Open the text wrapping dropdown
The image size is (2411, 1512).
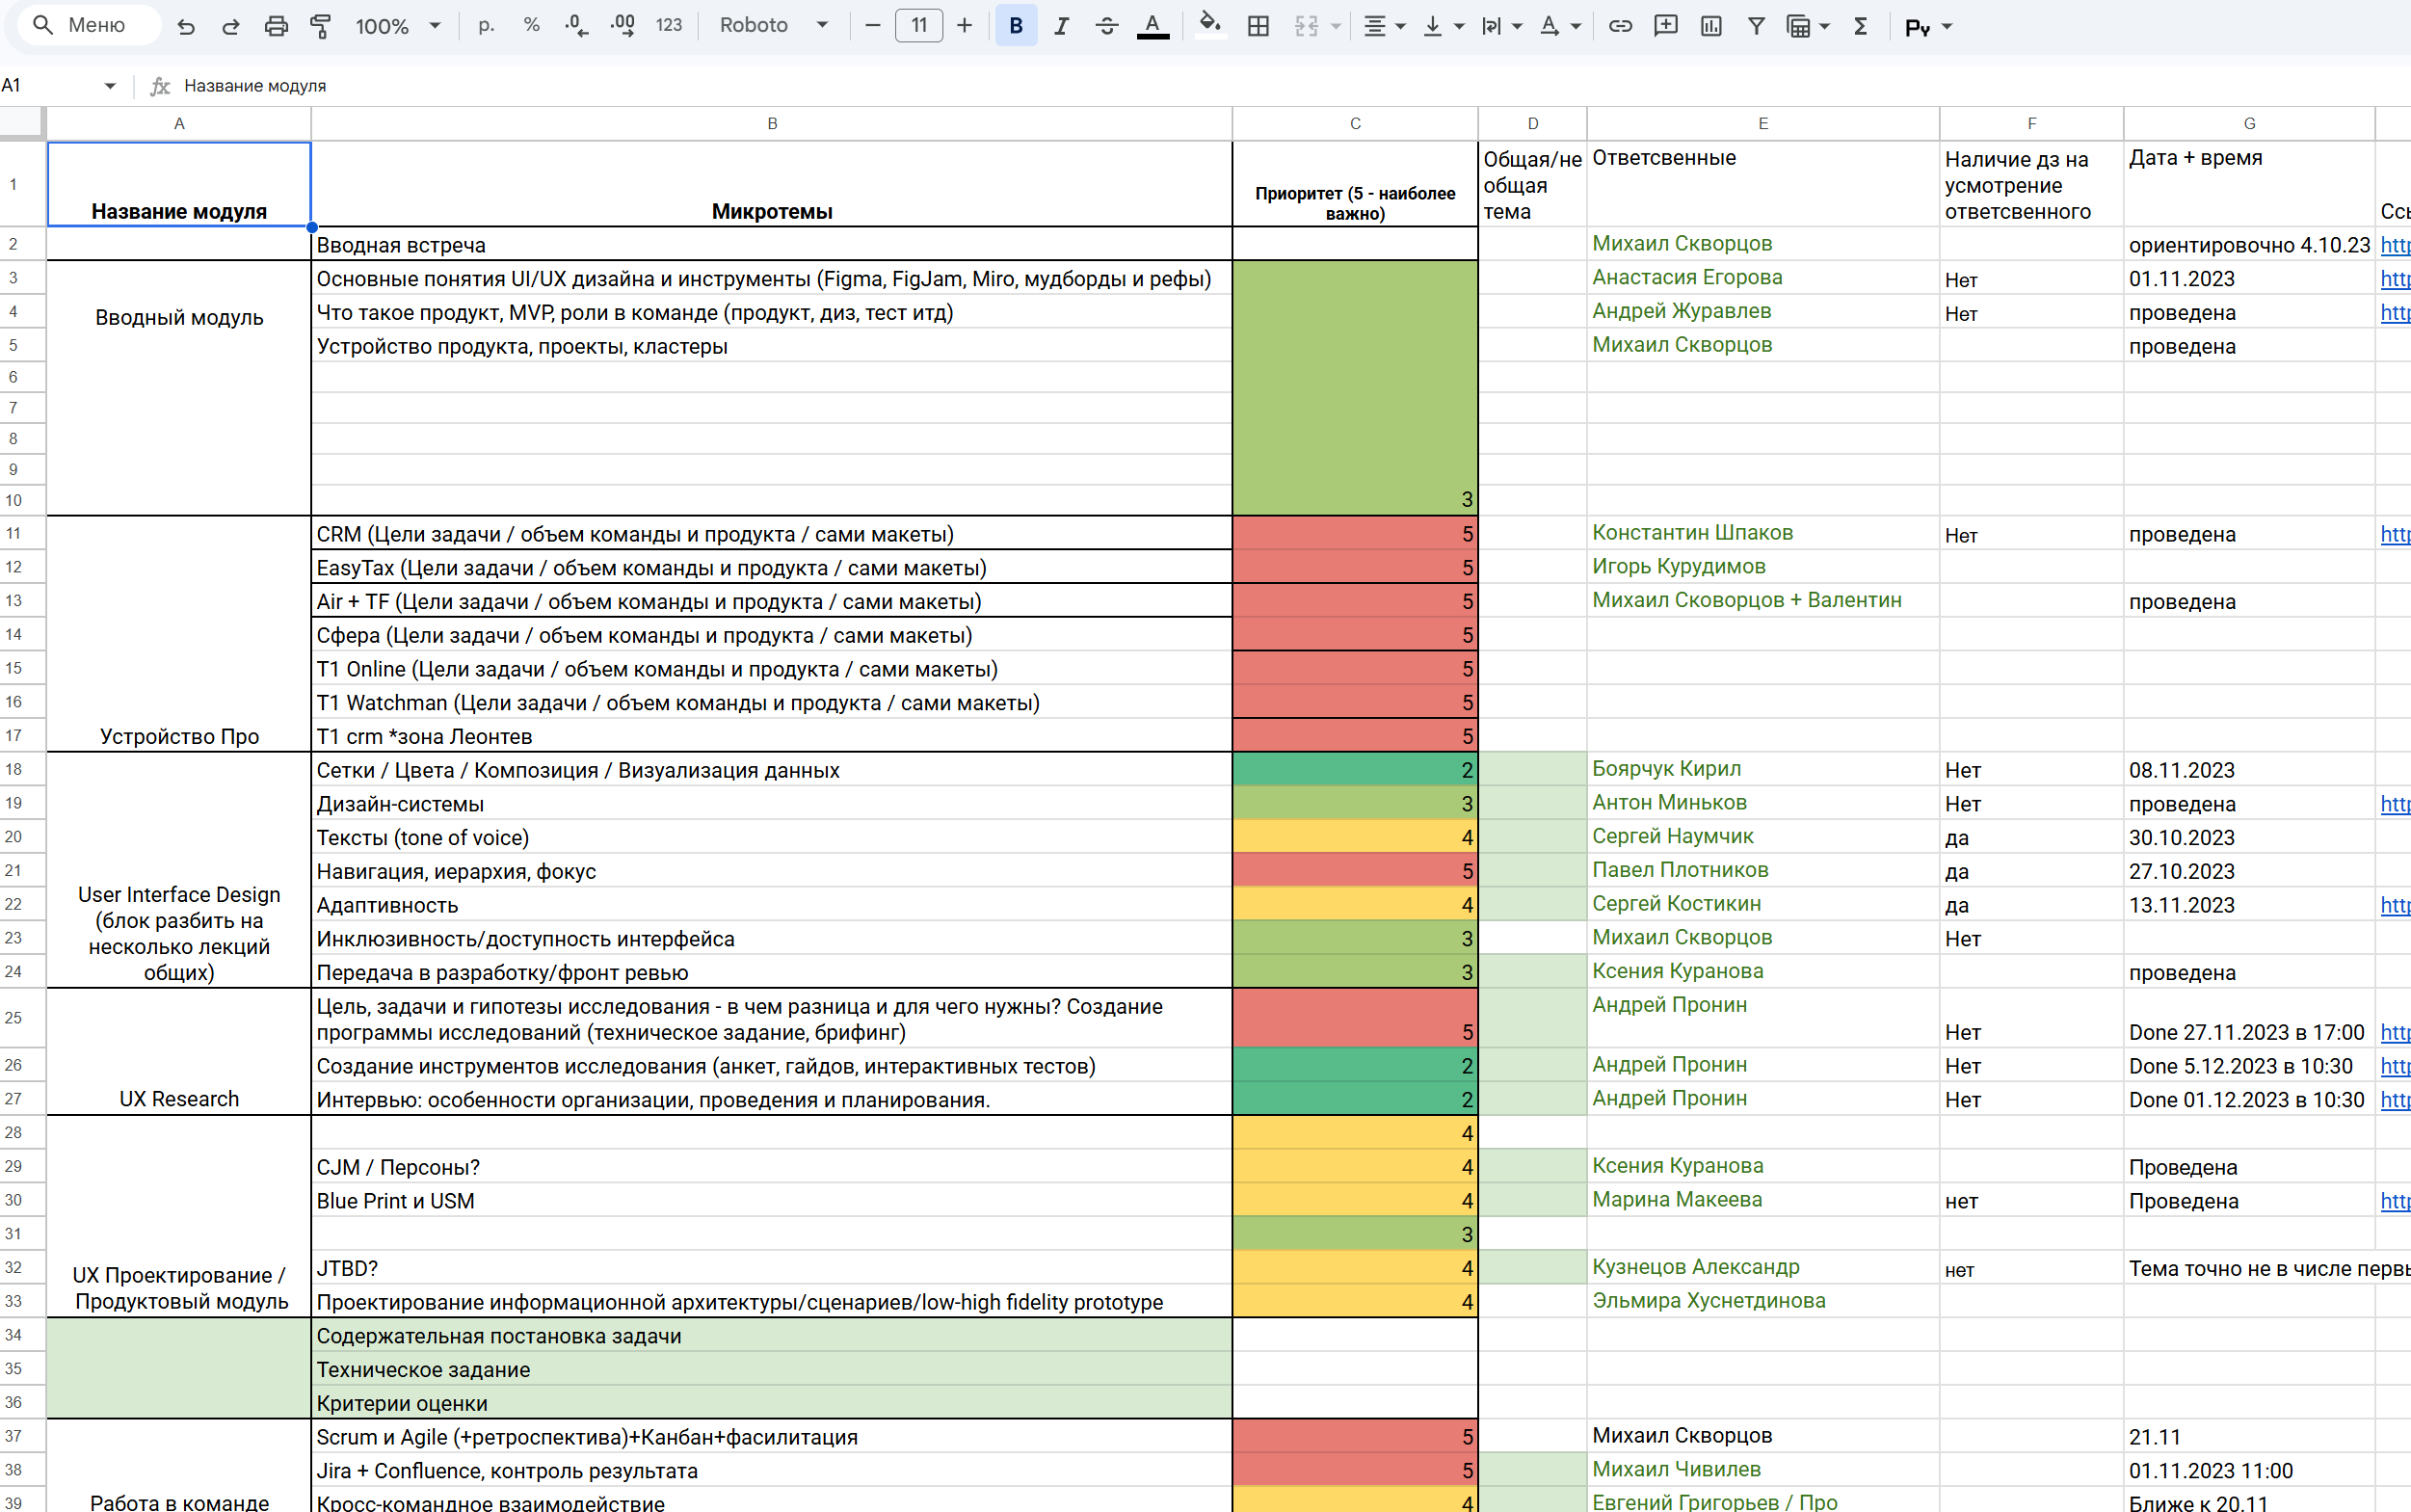pyautogui.click(x=1501, y=26)
